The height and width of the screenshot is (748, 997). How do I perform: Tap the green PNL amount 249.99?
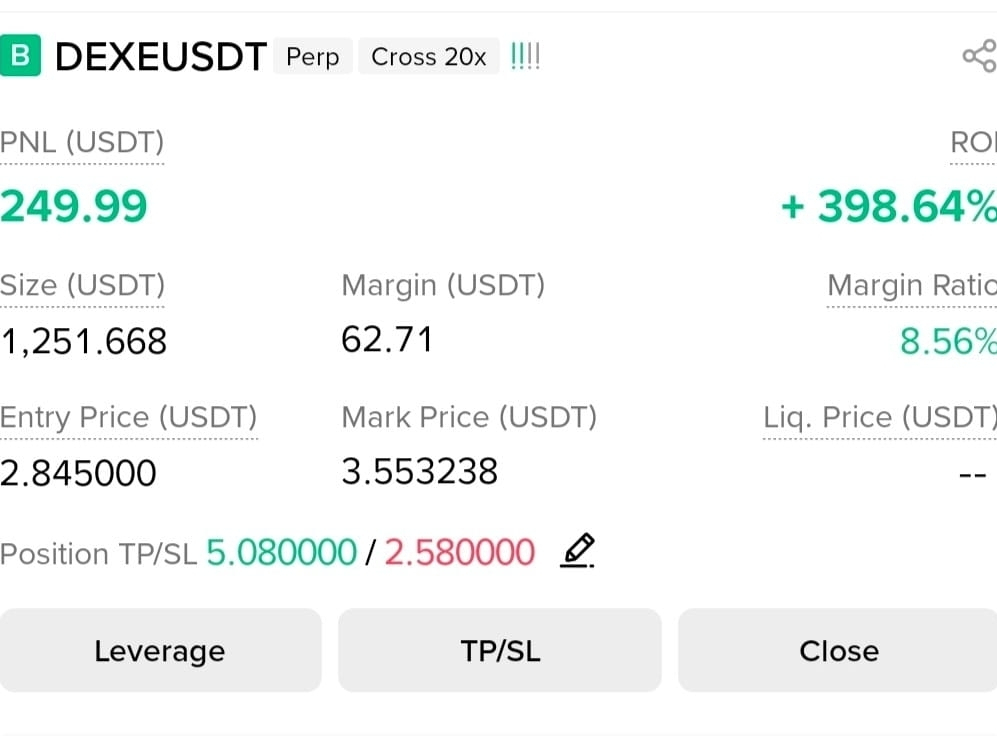pyautogui.click(x=74, y=207)
